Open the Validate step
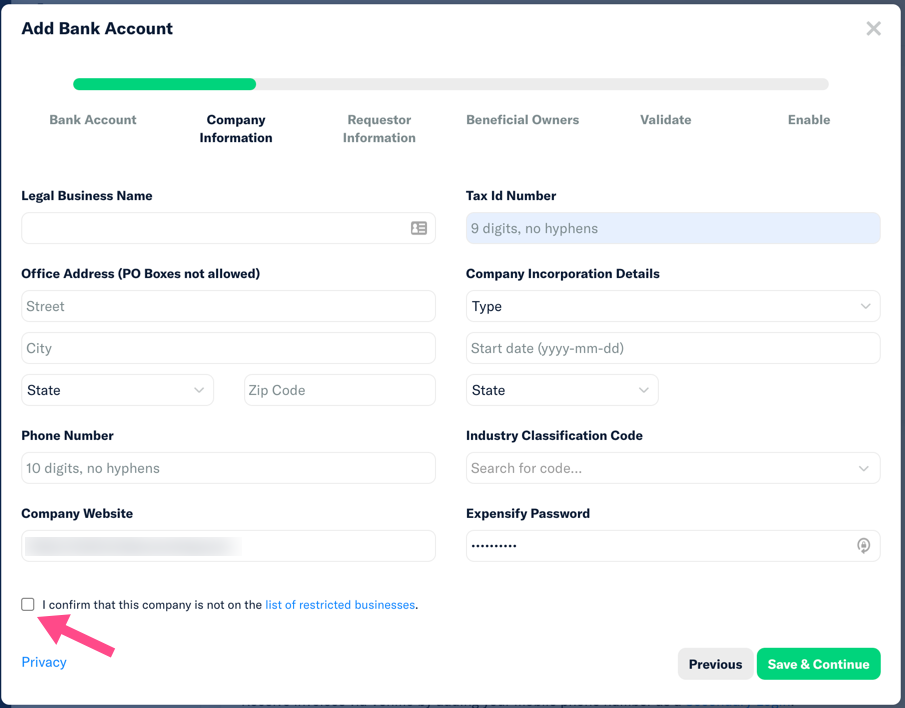Image resolution: width=905 pixels, height=708 pixels. 665,119
